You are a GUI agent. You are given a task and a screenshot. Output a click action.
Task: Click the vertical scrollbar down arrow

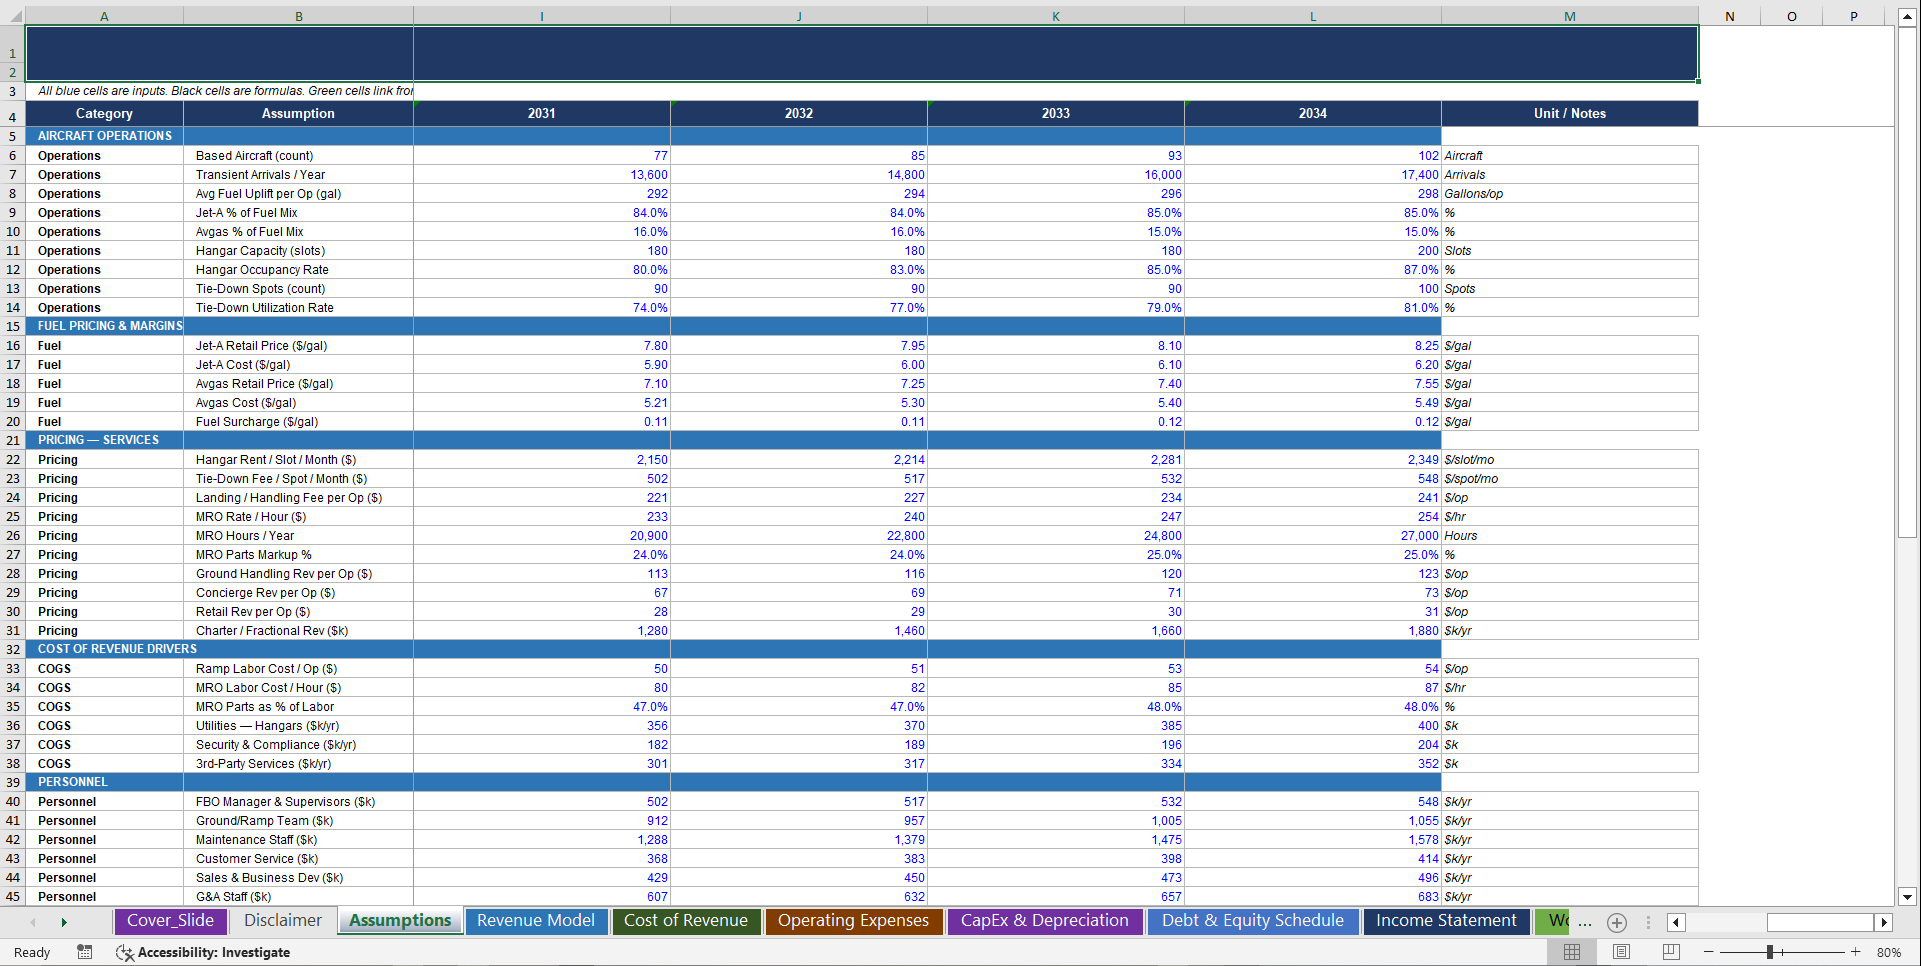tap(1909, 897)
